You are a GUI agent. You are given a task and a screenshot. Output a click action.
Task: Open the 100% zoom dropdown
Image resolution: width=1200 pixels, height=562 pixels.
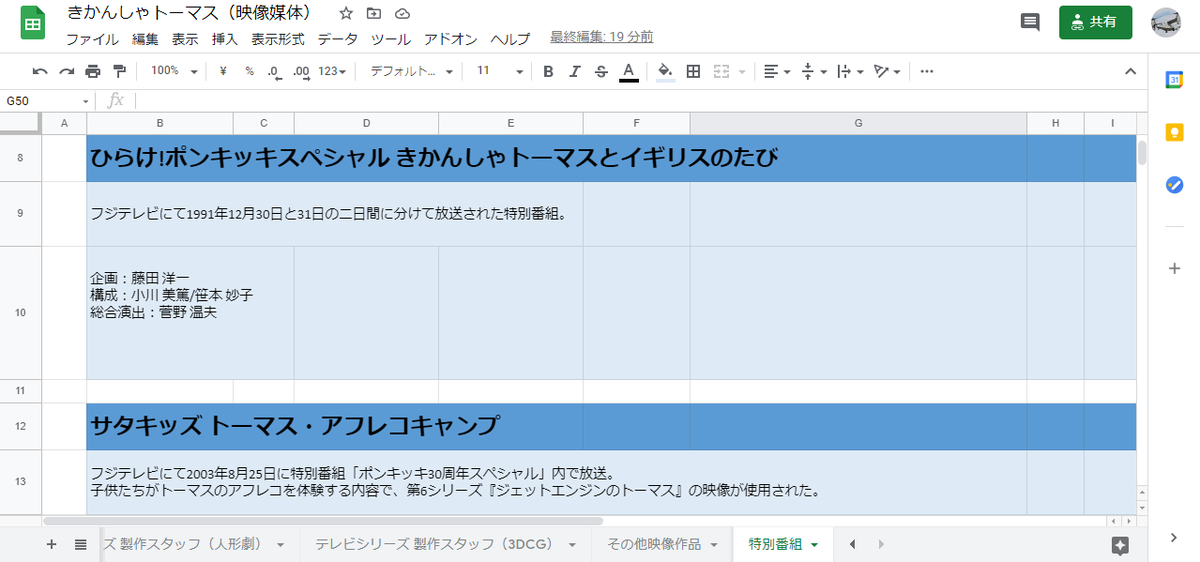click(174, 71)
